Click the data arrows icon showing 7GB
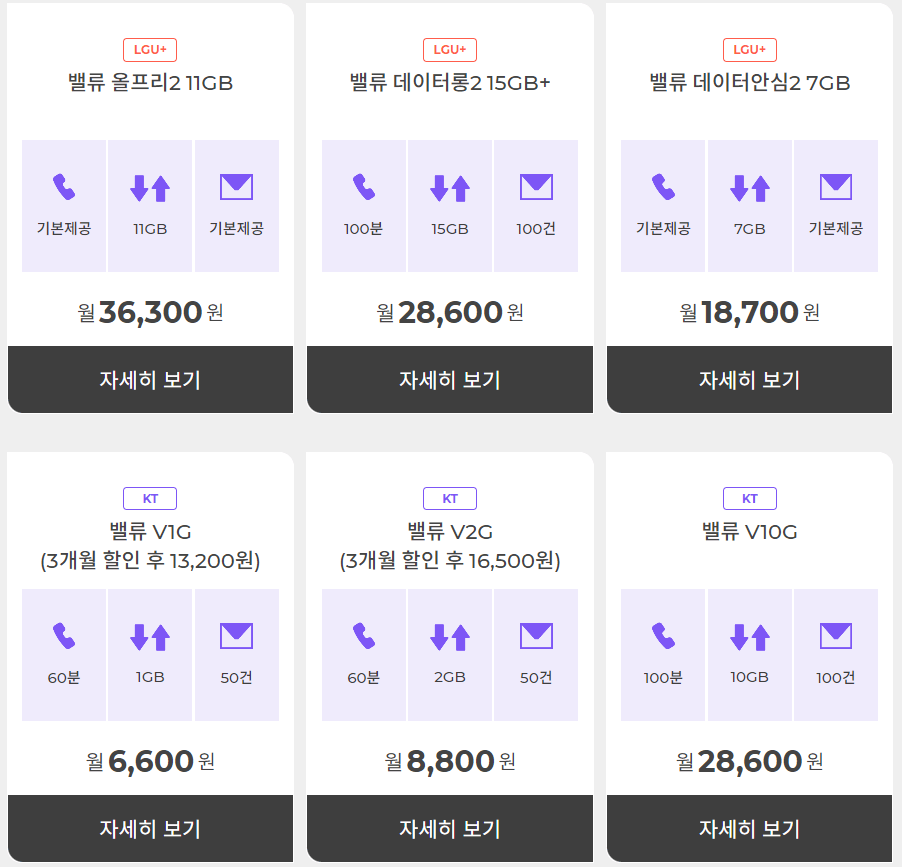The image size is (902, 867). click(749, 186)
